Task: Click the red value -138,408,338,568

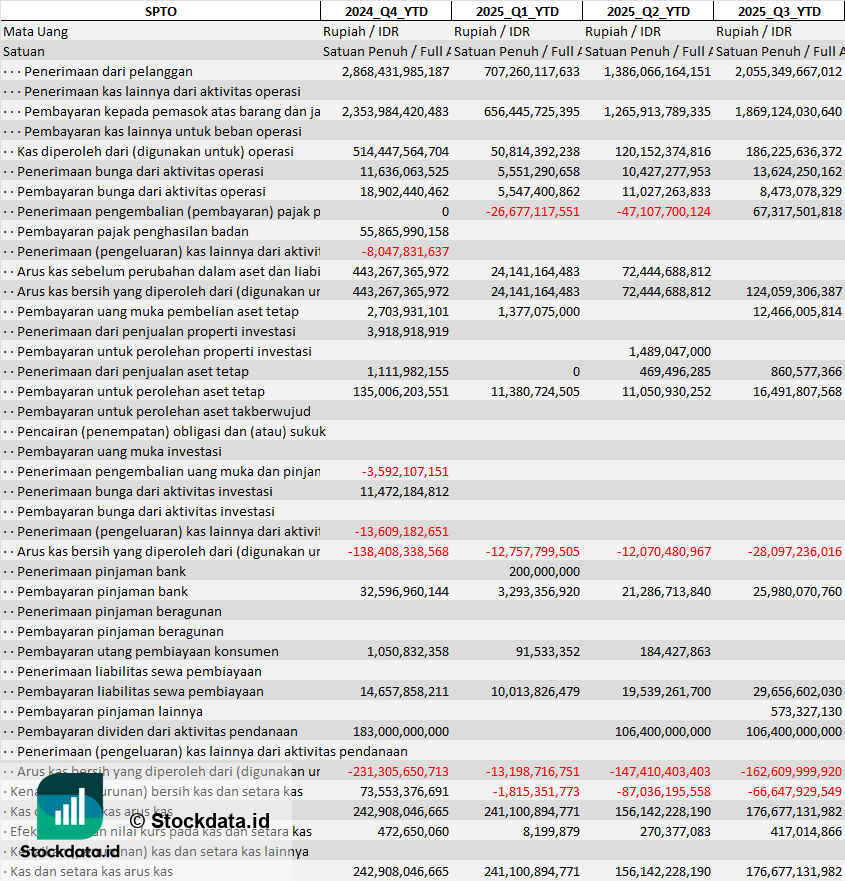Action: coord(398,552)
